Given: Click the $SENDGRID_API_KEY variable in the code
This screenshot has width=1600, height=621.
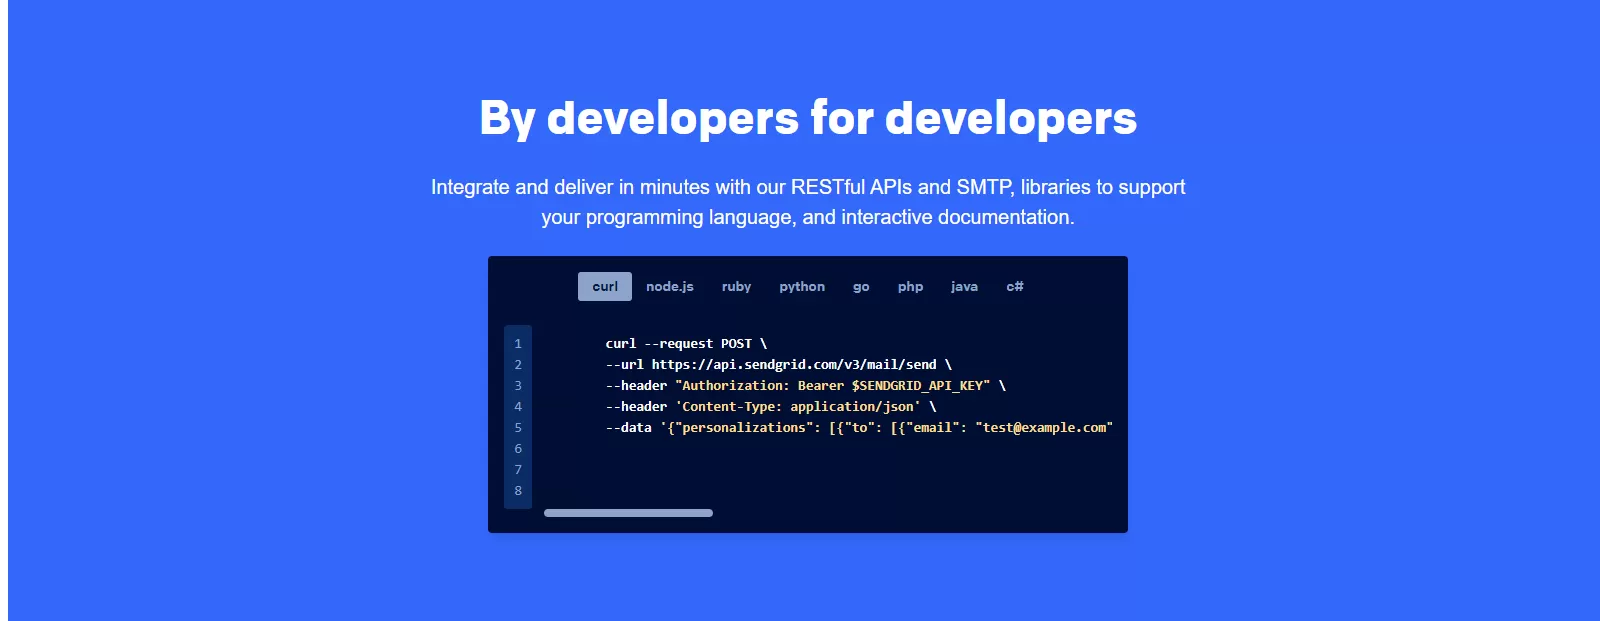Looking at the screenshot, I should (920, 386).
